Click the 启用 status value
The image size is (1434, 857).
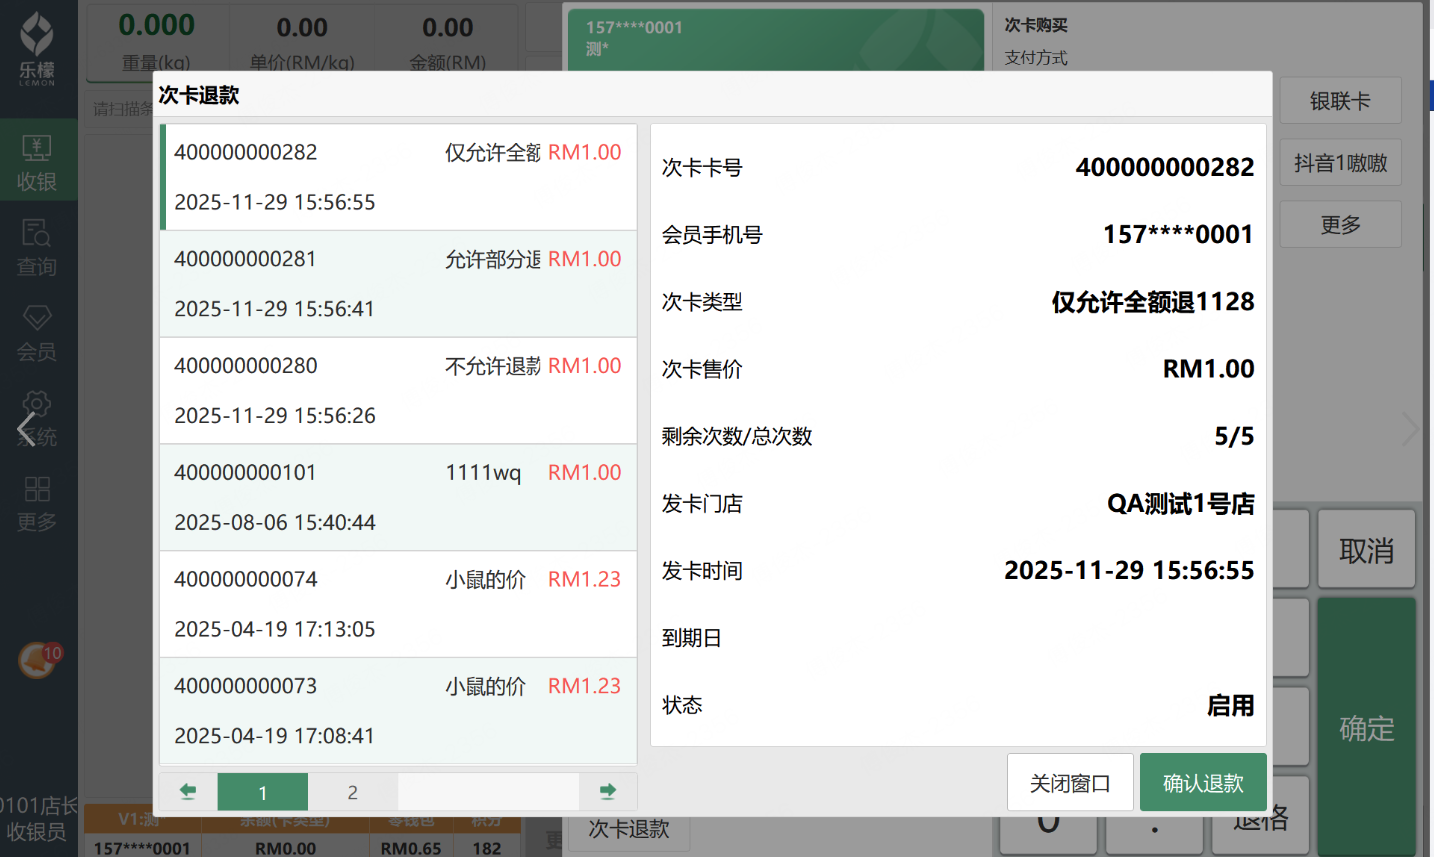tap(1230, 706)
